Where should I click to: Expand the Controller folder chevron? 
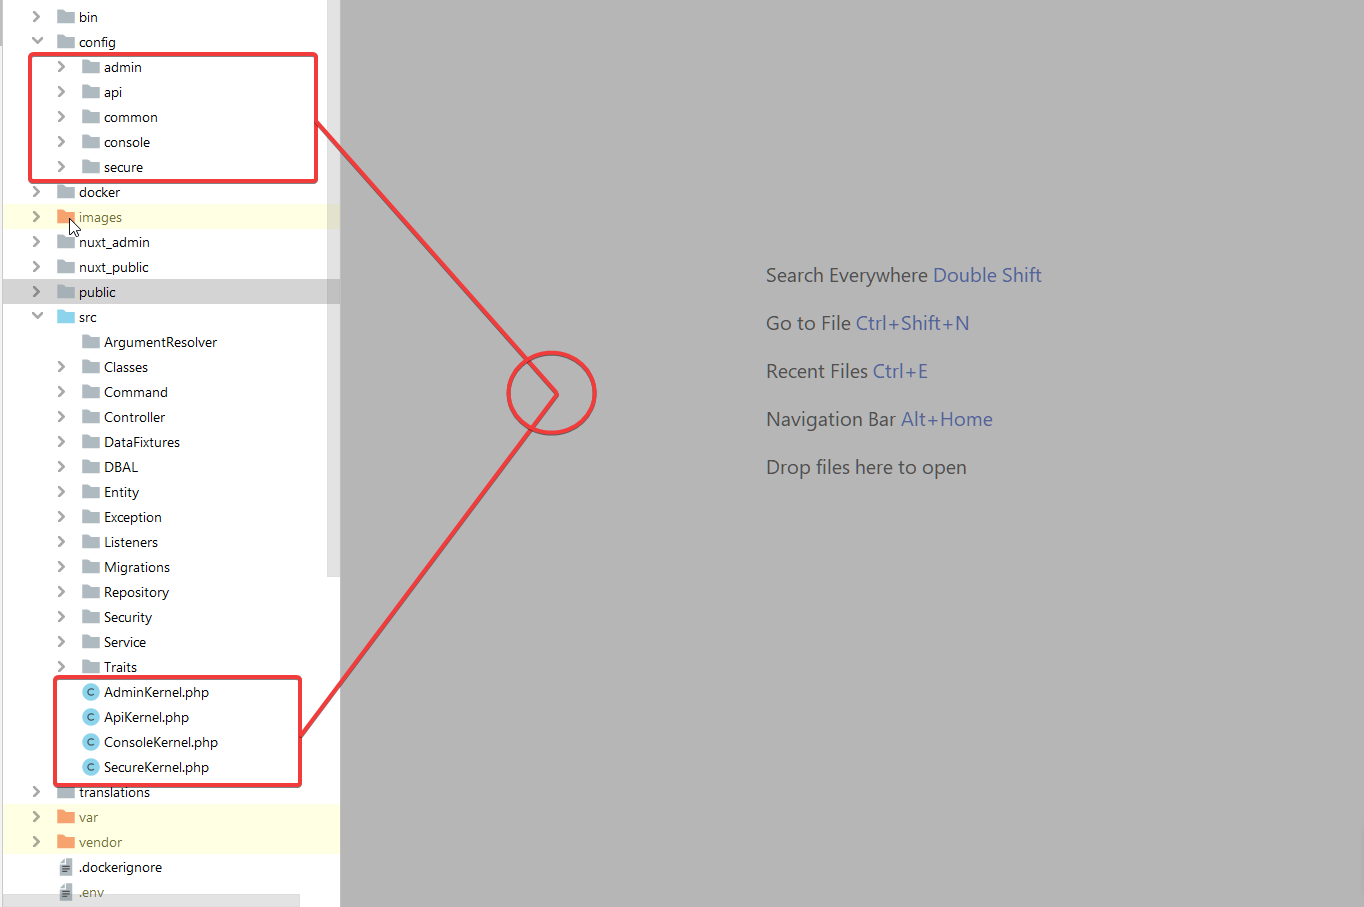tap(61, 417)
